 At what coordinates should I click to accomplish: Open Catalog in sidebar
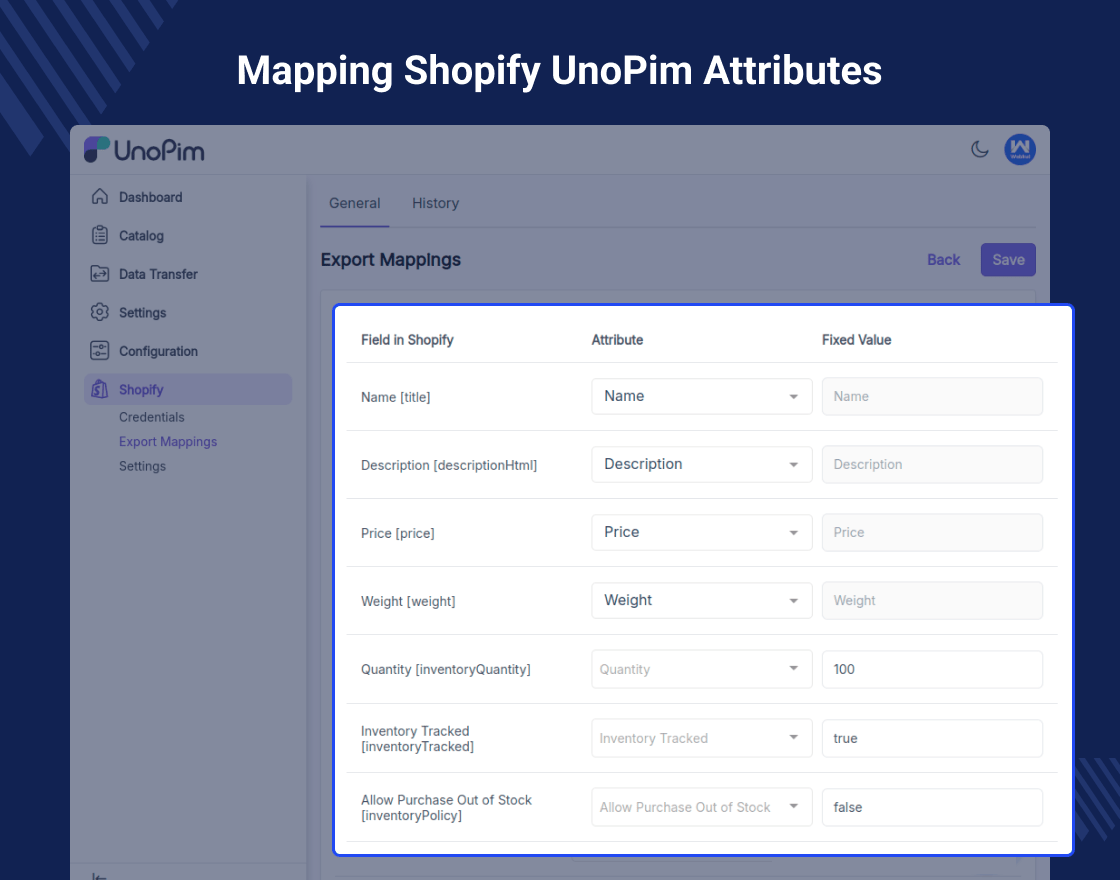pyautogui.click(x=141, y=236)
